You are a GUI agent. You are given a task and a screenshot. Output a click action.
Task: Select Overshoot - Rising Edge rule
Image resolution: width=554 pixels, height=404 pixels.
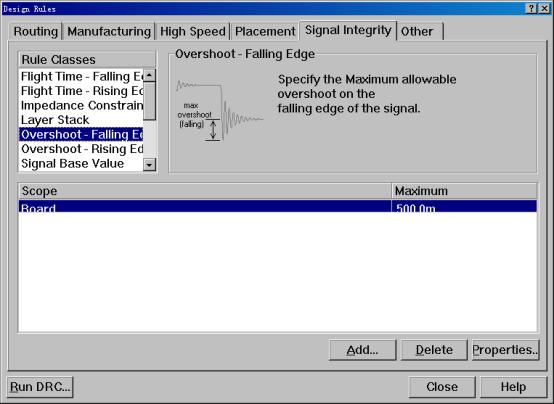(81, 149)
